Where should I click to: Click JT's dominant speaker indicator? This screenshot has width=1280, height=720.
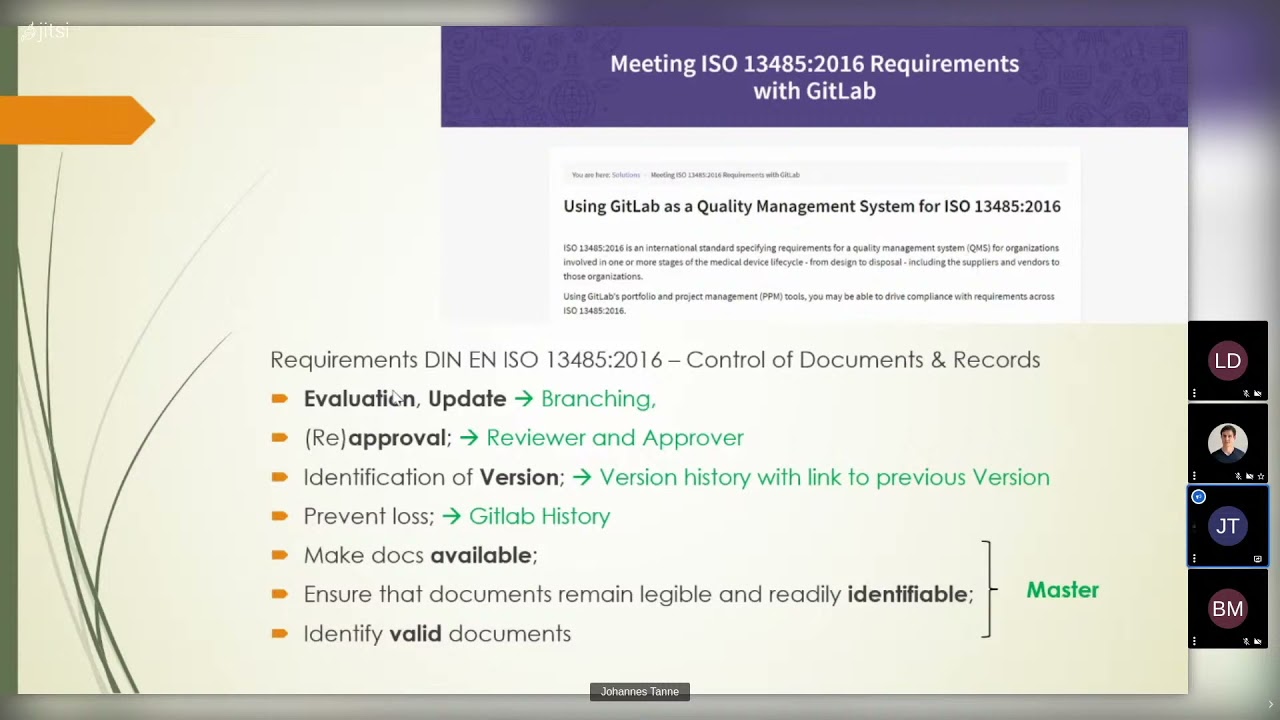[1198, 497]
